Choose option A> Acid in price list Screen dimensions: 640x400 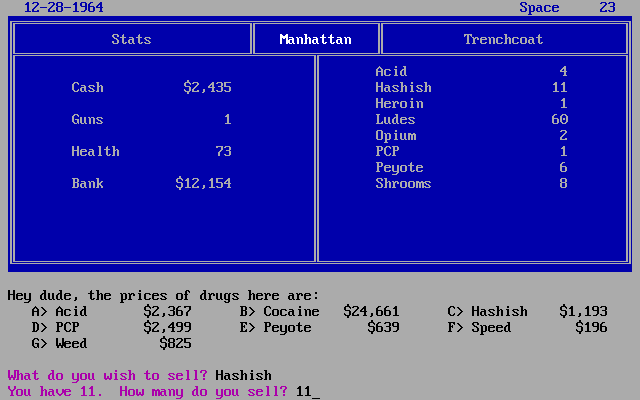point(59,311)
